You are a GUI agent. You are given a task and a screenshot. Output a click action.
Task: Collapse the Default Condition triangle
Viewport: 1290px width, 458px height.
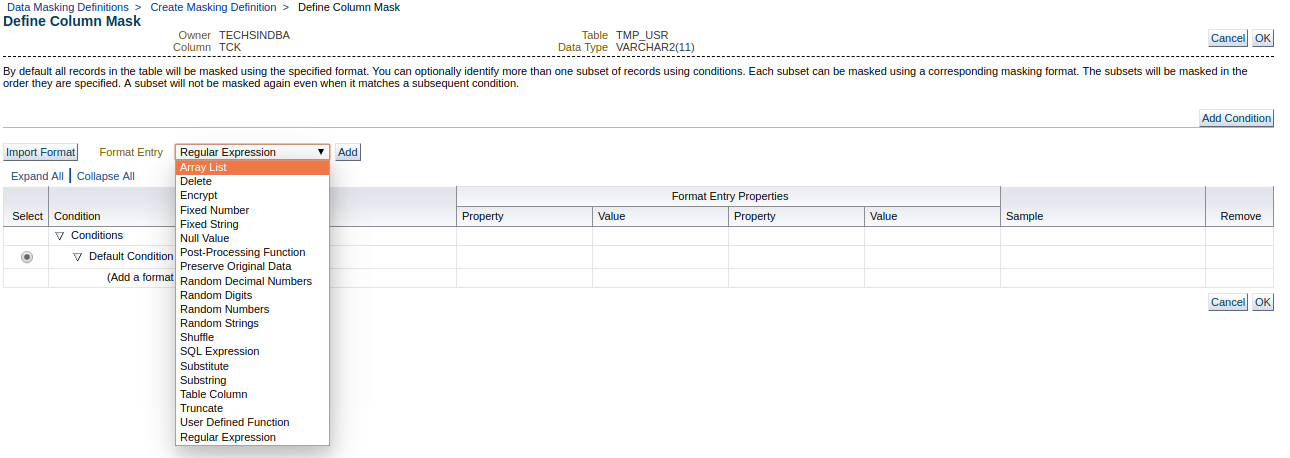pyautogui.click(x=78, y=257)
